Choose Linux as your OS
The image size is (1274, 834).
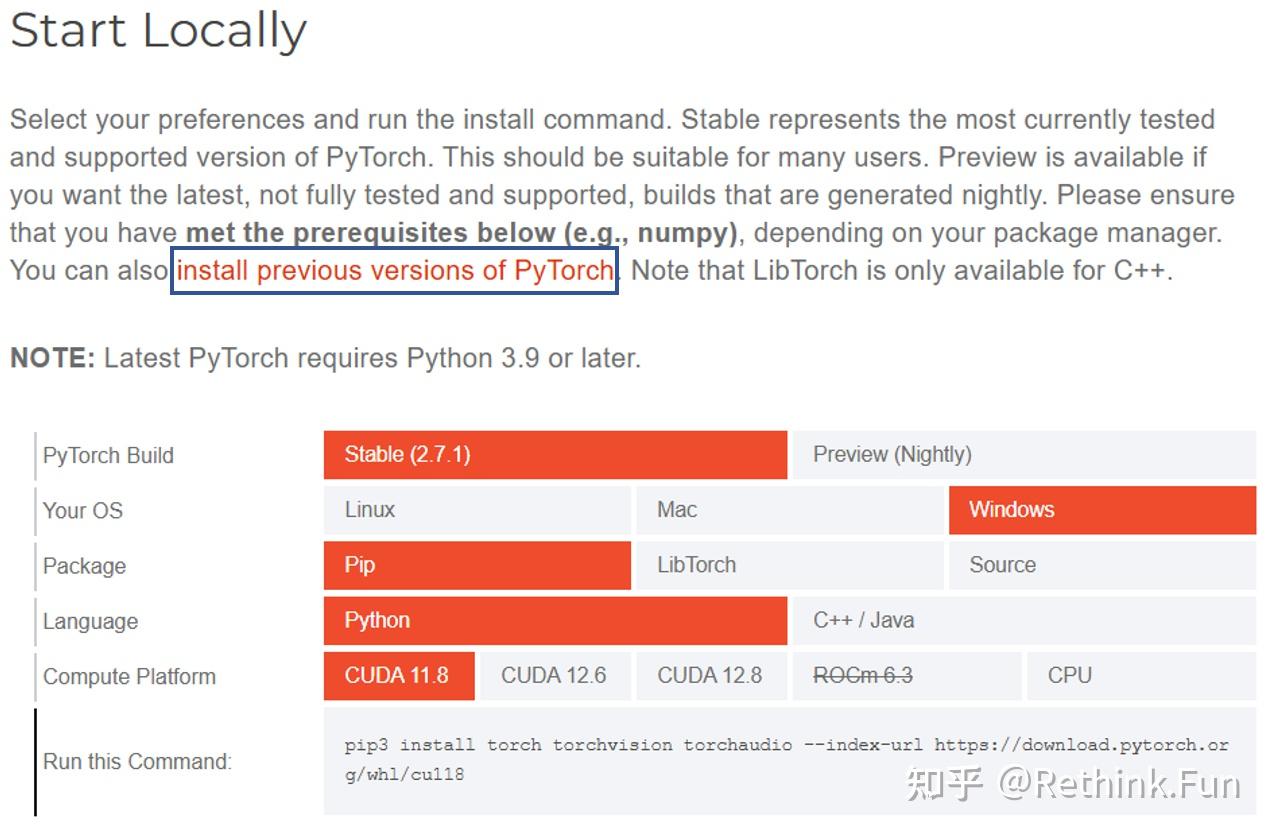click(476, 510)
